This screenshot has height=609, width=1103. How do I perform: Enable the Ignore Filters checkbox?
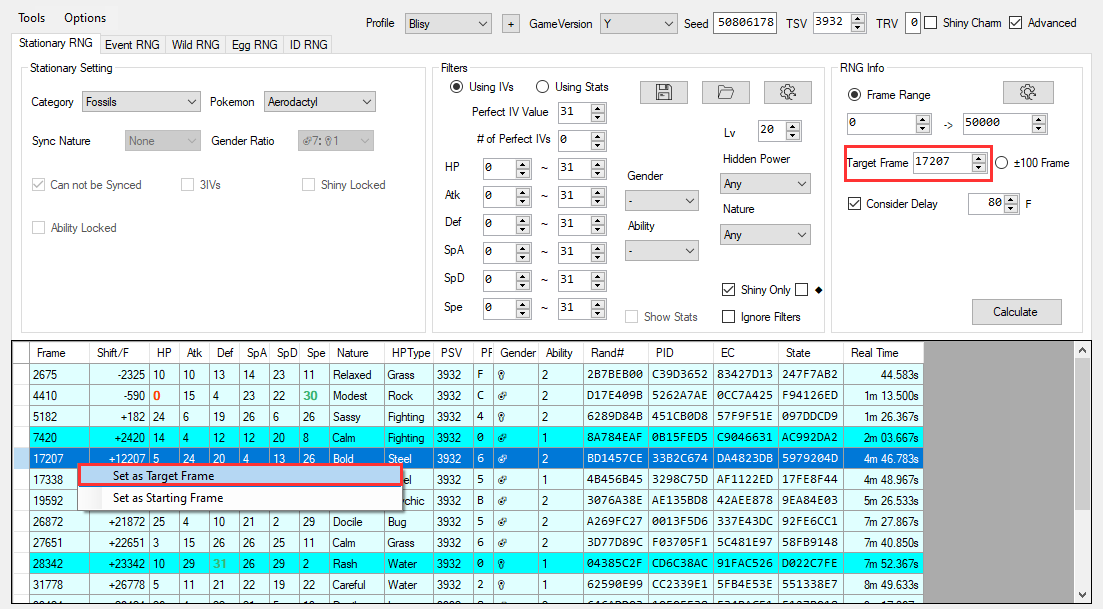click(x=729, y=317)
